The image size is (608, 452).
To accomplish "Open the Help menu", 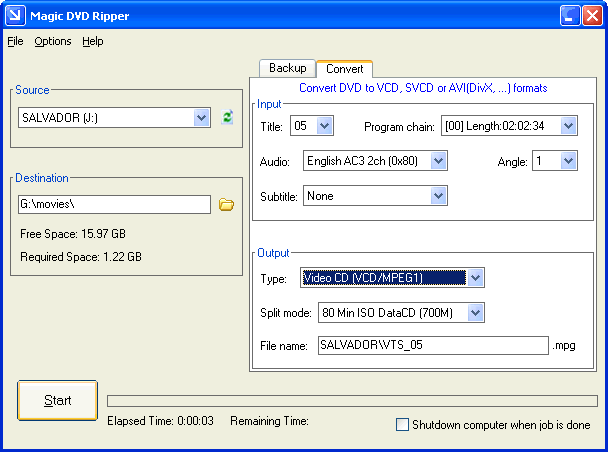I will 93,41.
